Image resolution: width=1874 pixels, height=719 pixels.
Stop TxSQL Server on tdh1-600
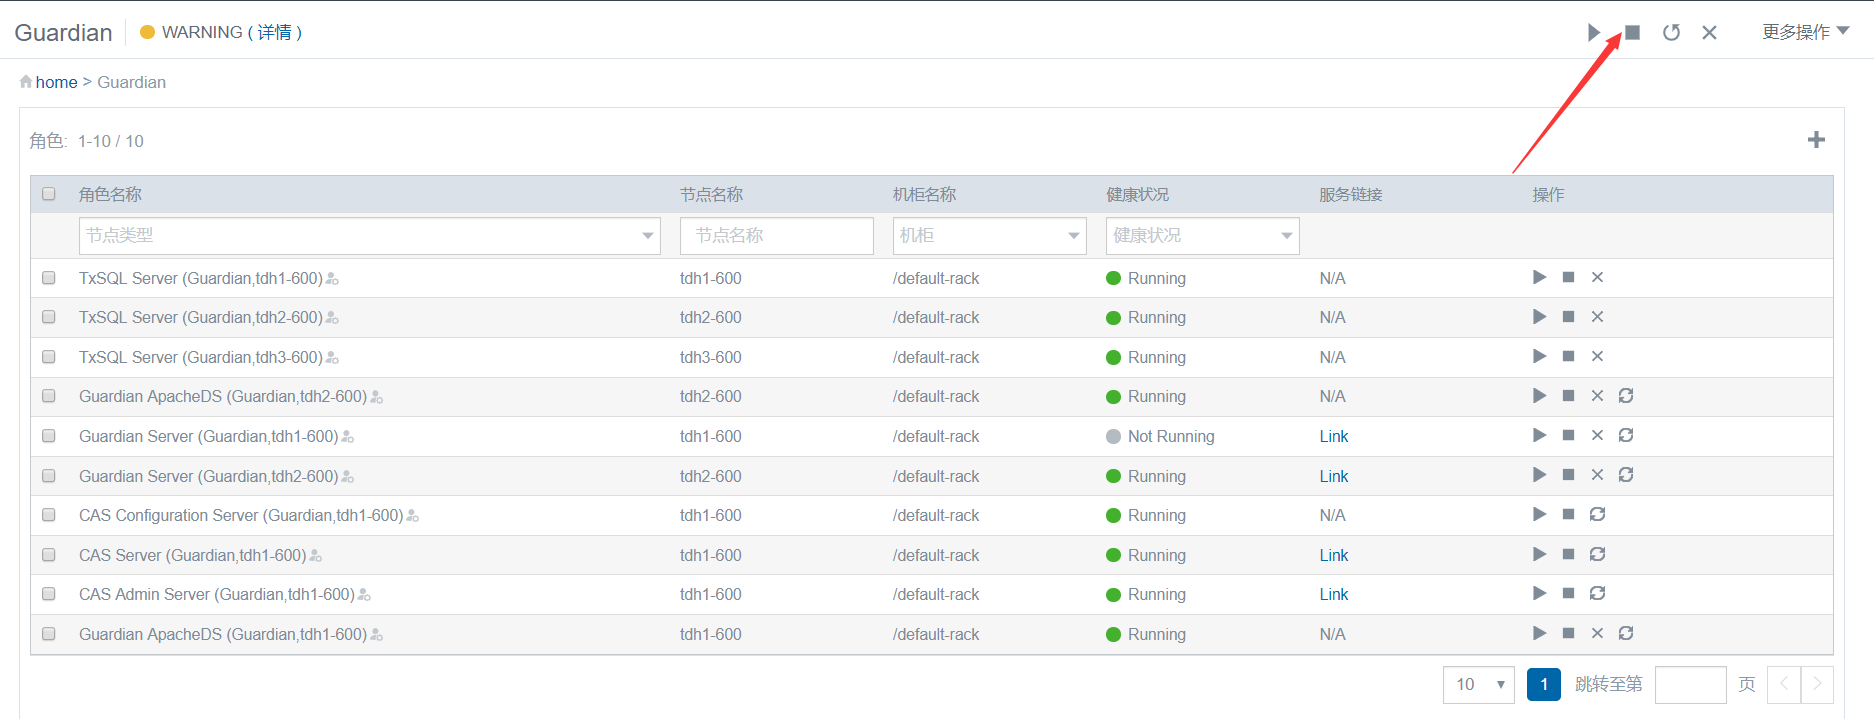(1568, 277)
